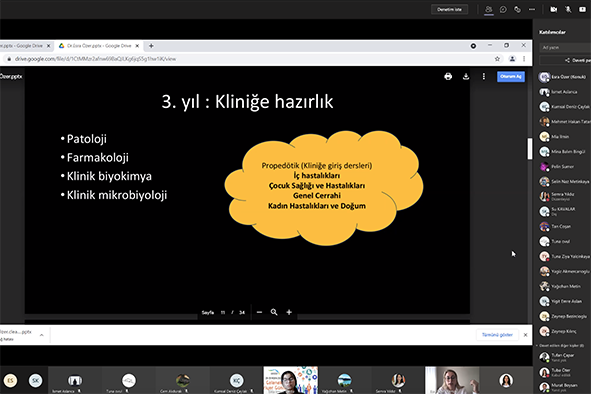Bookmark page with the star icon

click(497, 59)
